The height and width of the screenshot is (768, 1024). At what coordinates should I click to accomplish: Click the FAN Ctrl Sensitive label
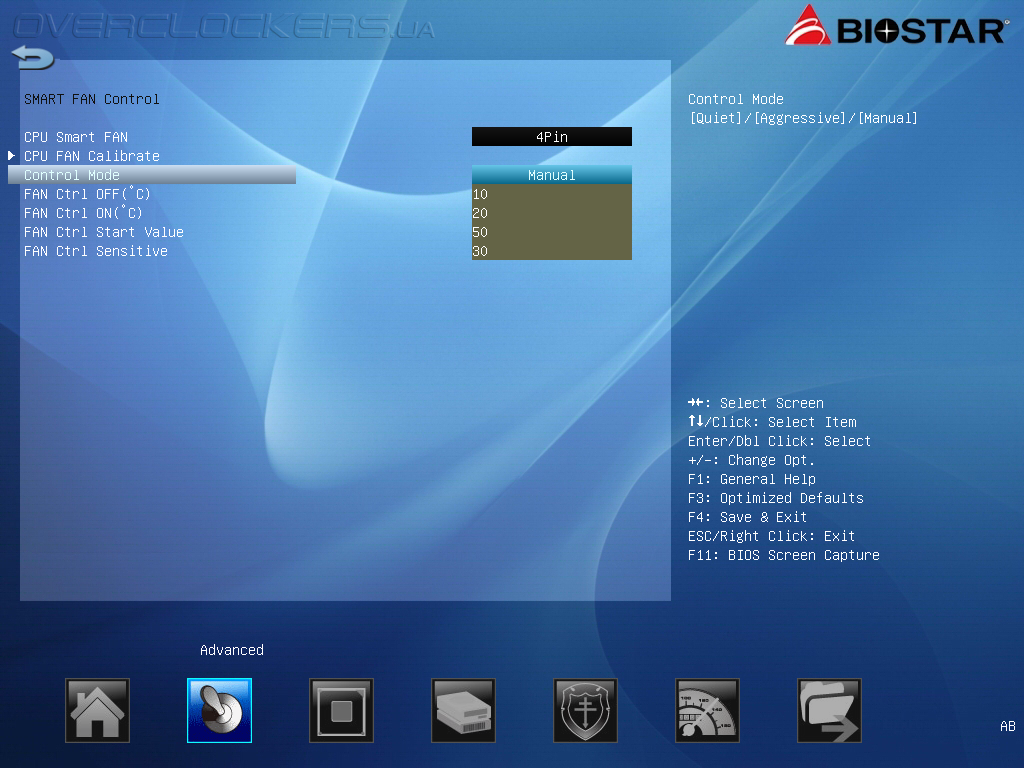click(x=96, y=251)
